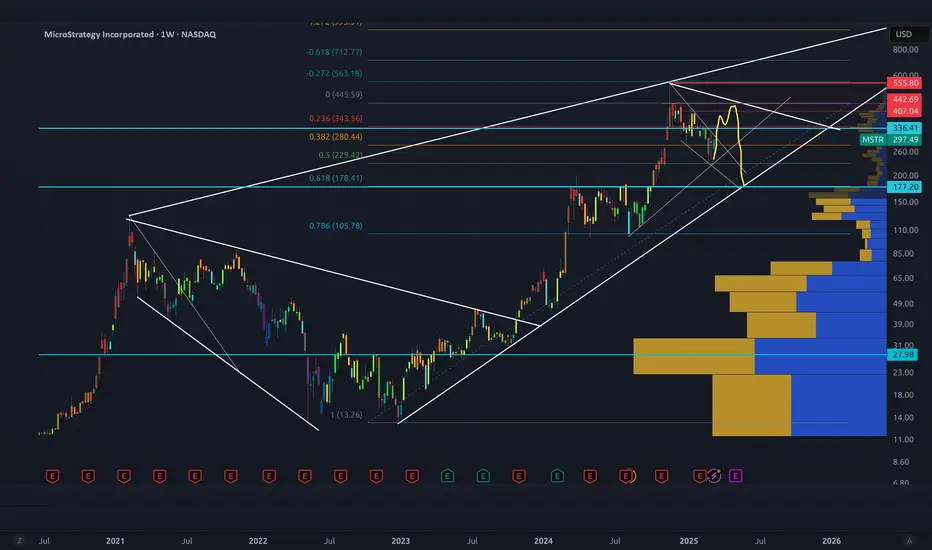Click the purple lightning event marker

(x=714, y=476)
